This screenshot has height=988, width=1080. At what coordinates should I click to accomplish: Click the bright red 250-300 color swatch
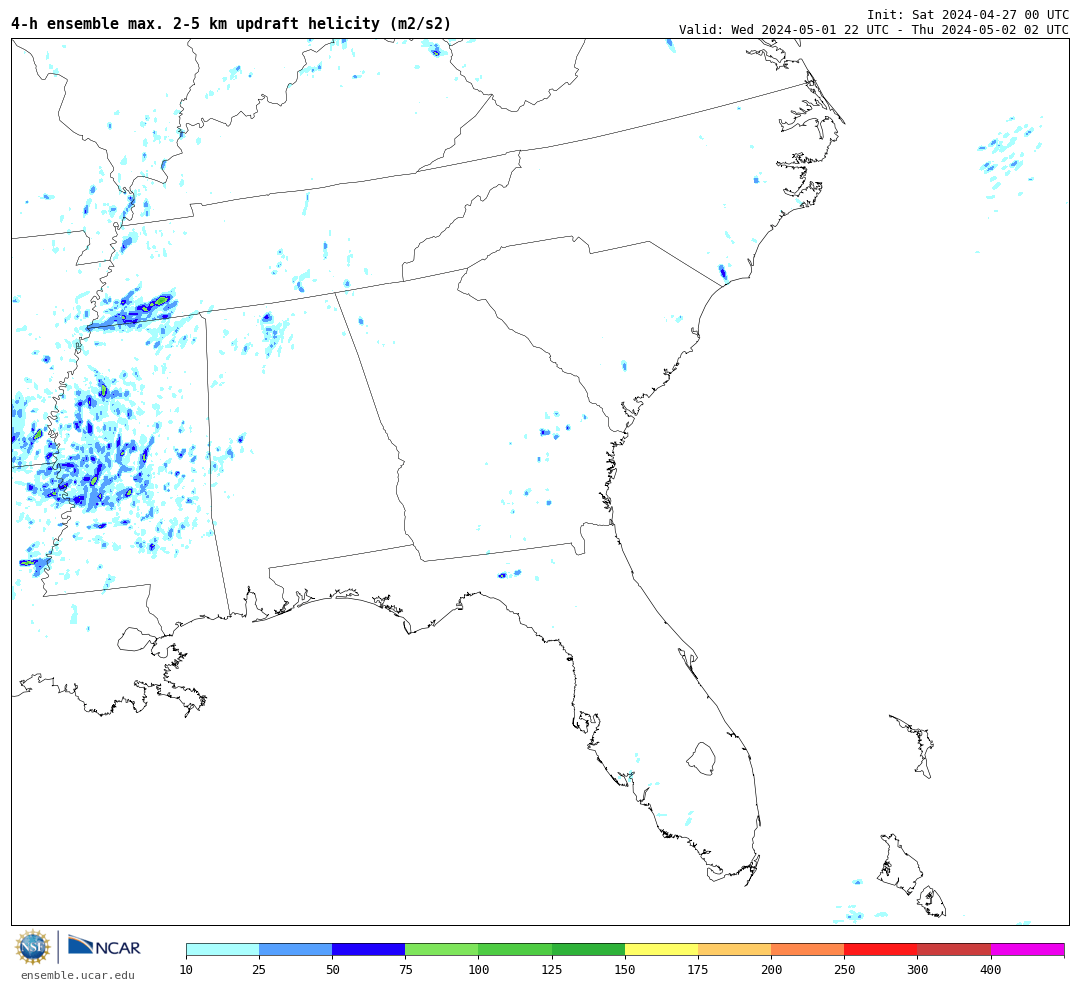[x=881, y=949]
